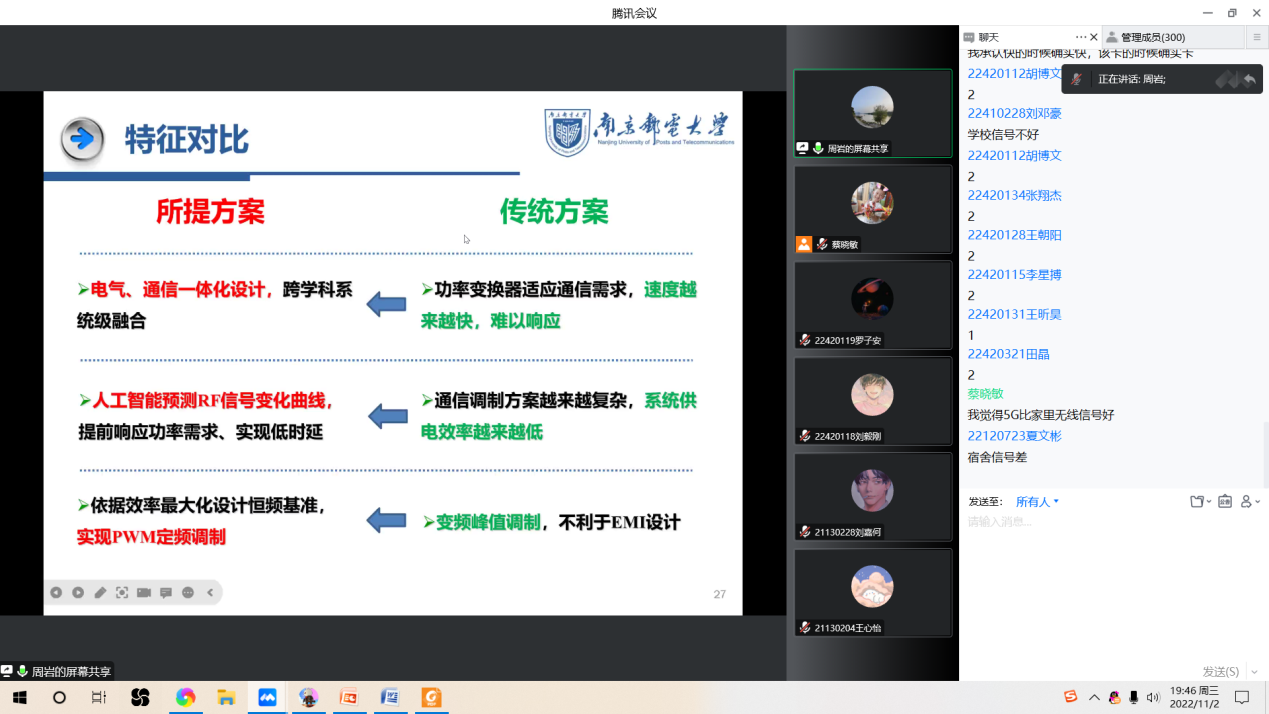The image size is (1269, 714).
Task: Select the 聊天 chat tab
Action: [x=988, y=37]
